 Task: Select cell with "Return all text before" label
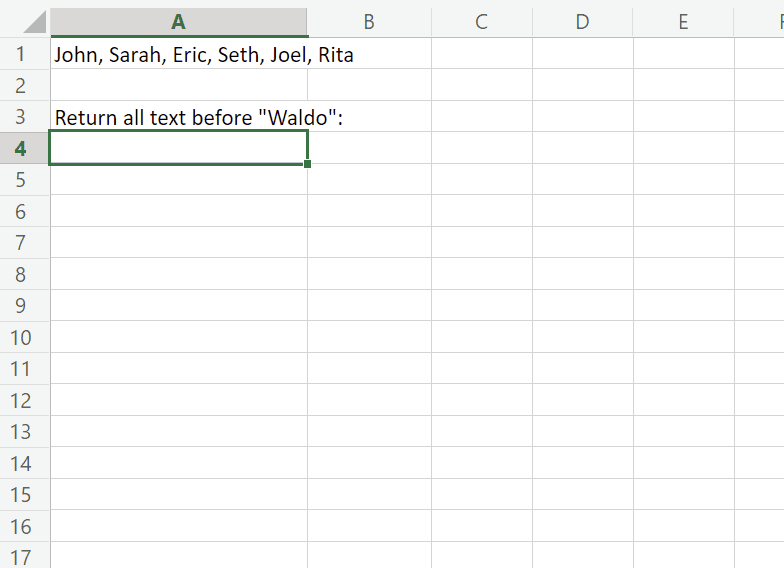tap(178, 117)
